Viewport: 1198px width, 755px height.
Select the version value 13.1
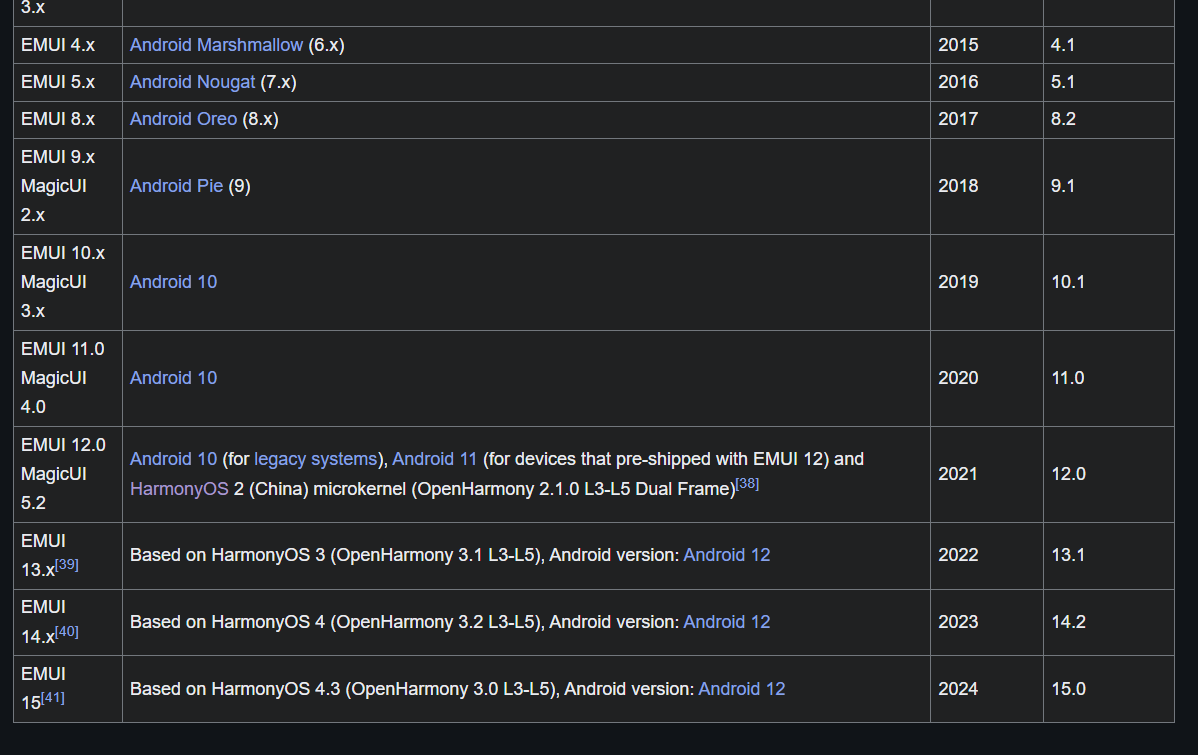(1068, 556)
